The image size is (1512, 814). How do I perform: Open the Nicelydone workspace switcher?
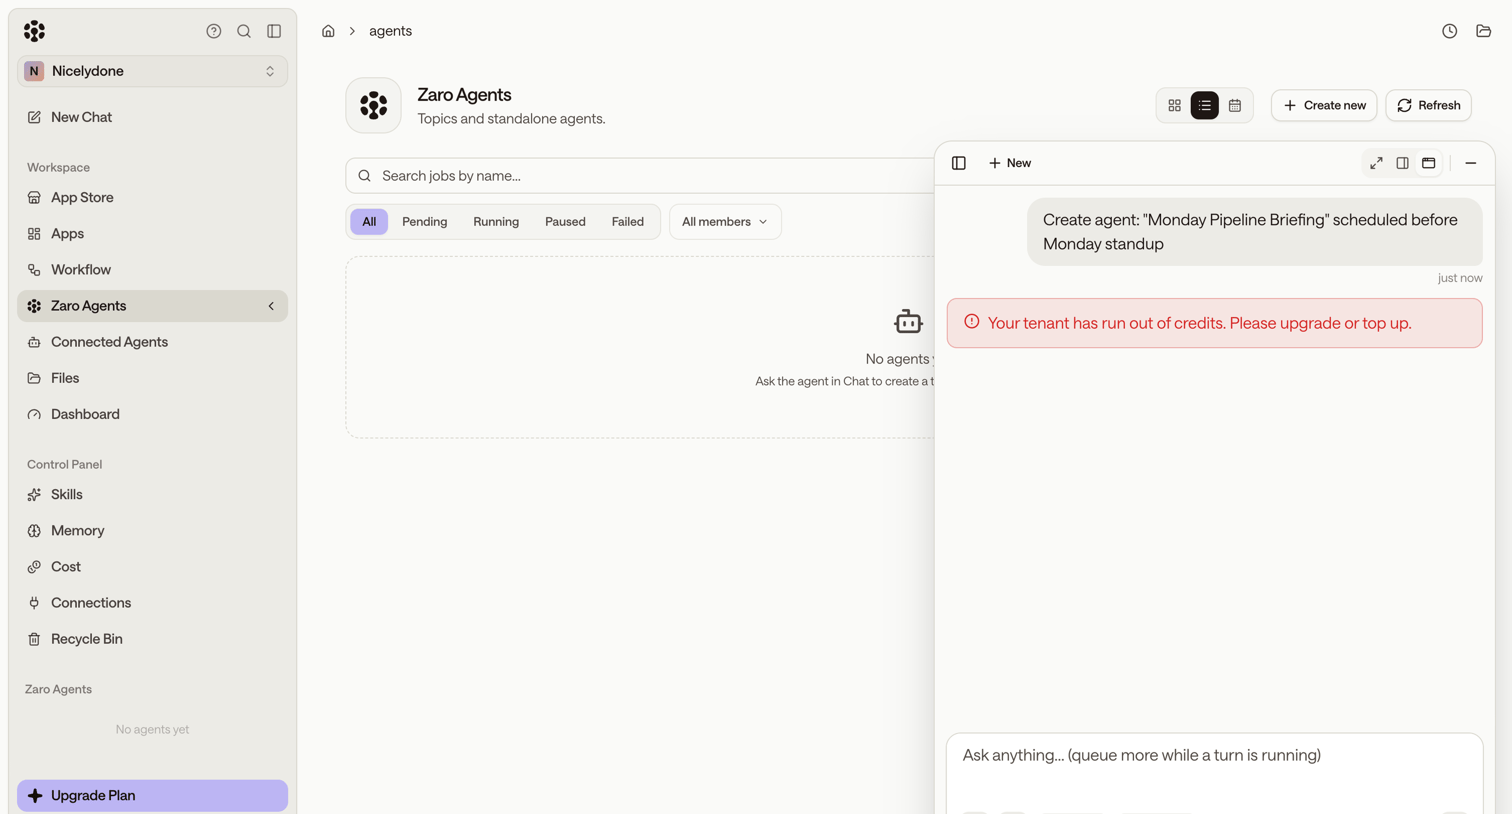click(152, 71)
